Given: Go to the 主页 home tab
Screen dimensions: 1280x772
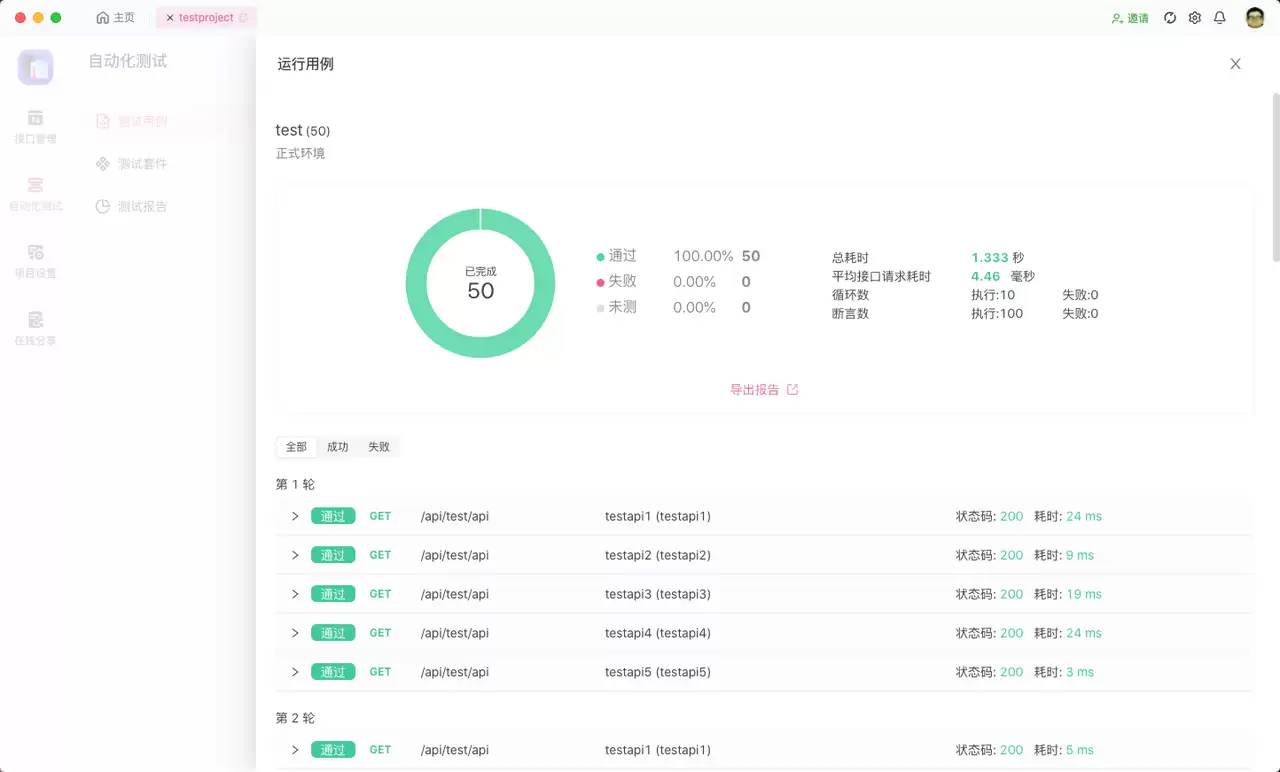Looking at the screenshot, I should (115, 18).
